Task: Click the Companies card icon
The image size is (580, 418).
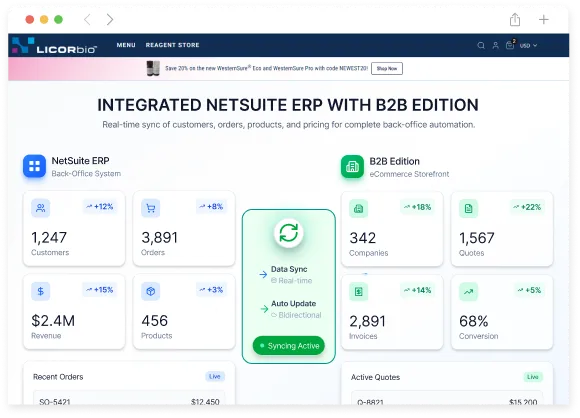Action: tap(358, 209)
